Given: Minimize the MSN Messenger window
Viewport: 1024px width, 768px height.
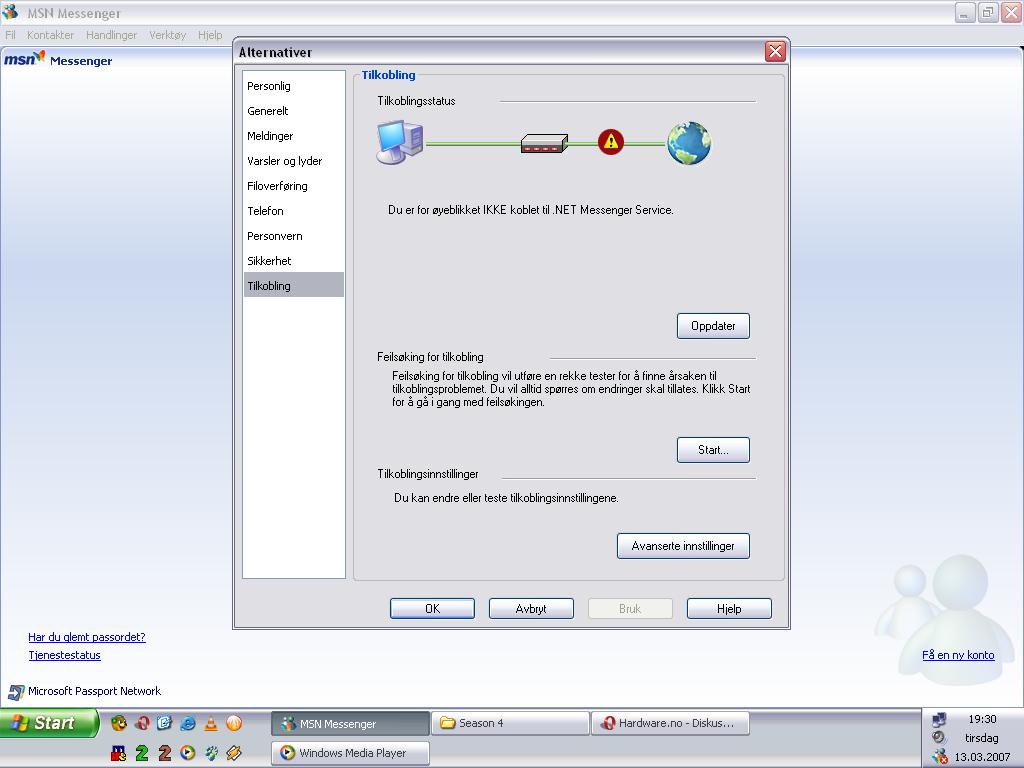Looking at the screenshot, I should pos(965,12).
